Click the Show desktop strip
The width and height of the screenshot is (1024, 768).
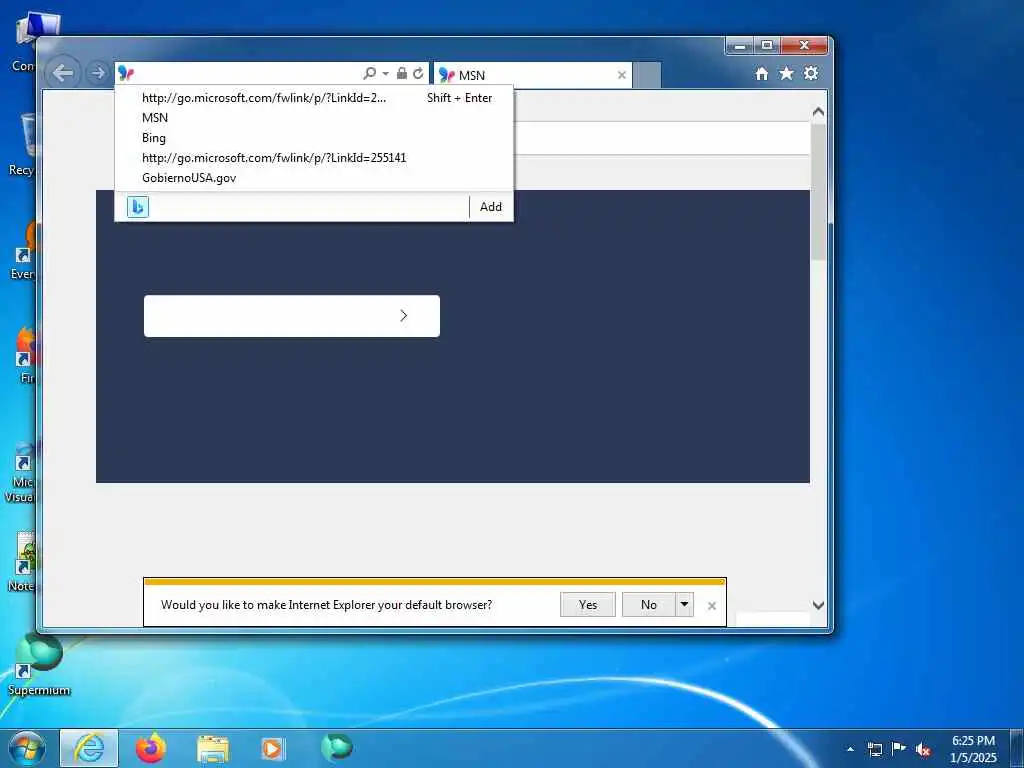1017,748
